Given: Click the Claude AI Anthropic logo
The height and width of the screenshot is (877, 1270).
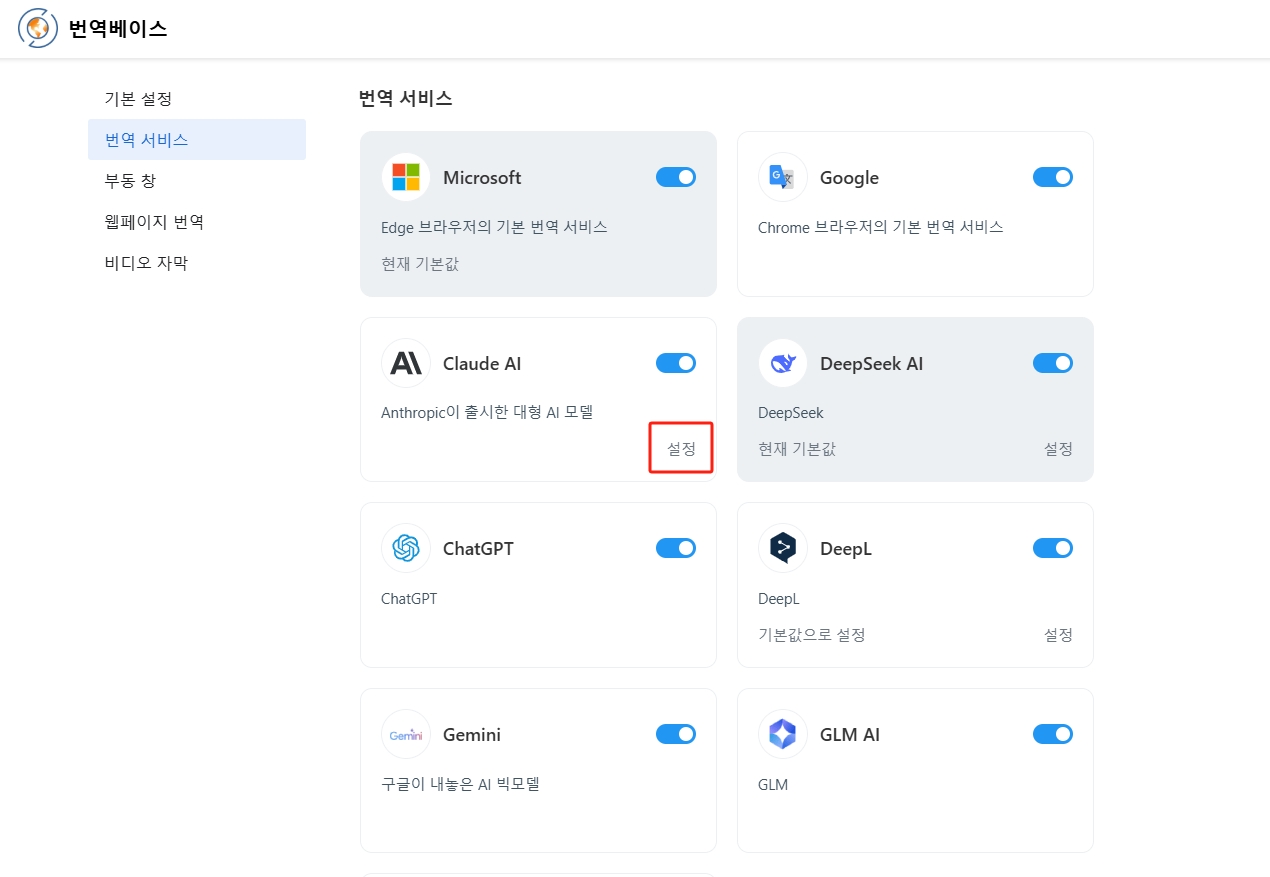Looking at the screenshot, I should click(x=406, y=363).
